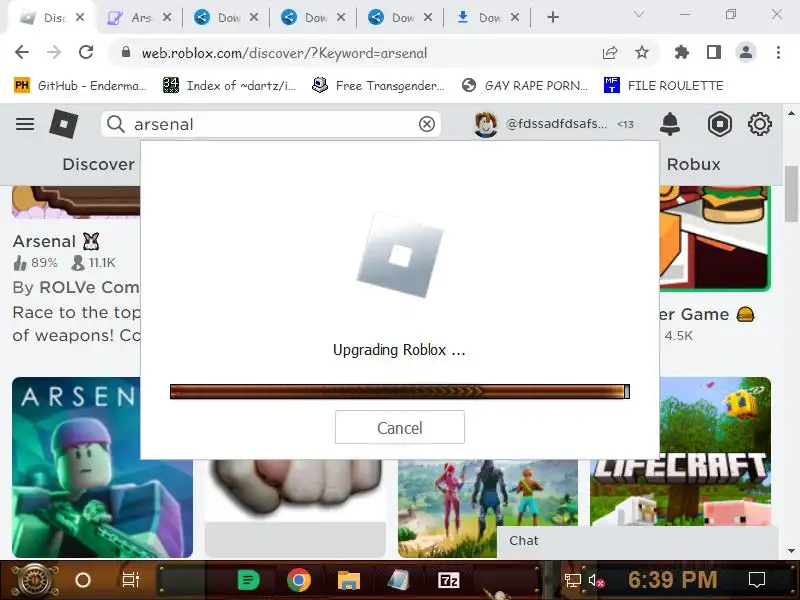This screenshot has width=800, height=600.
Task: Click the address bar URL
Action: [x=284, y=53]
